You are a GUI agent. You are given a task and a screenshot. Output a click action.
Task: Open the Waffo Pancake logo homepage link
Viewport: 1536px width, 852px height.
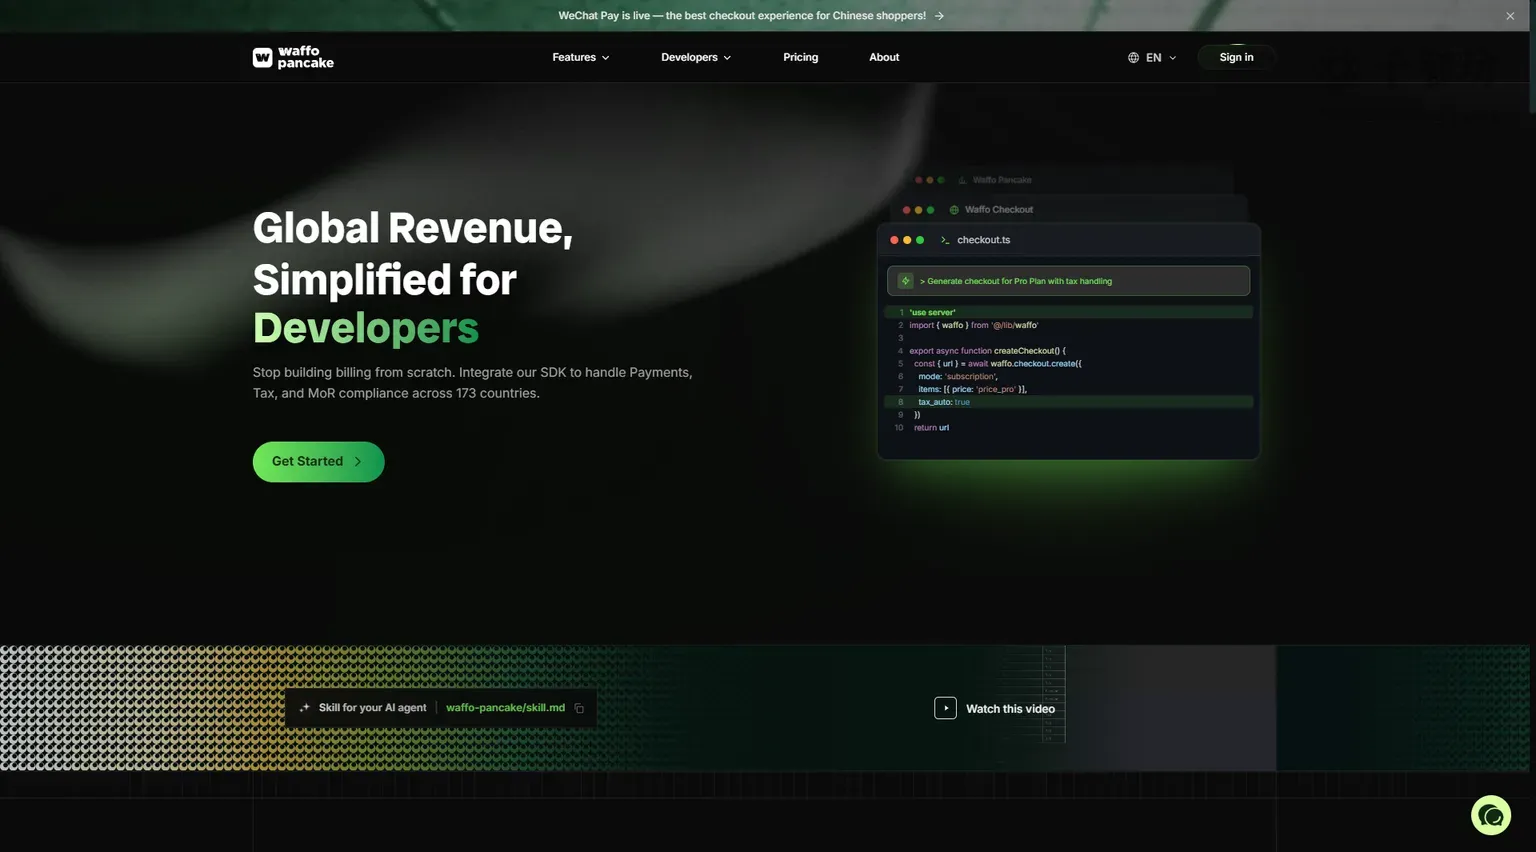point(293,57)
